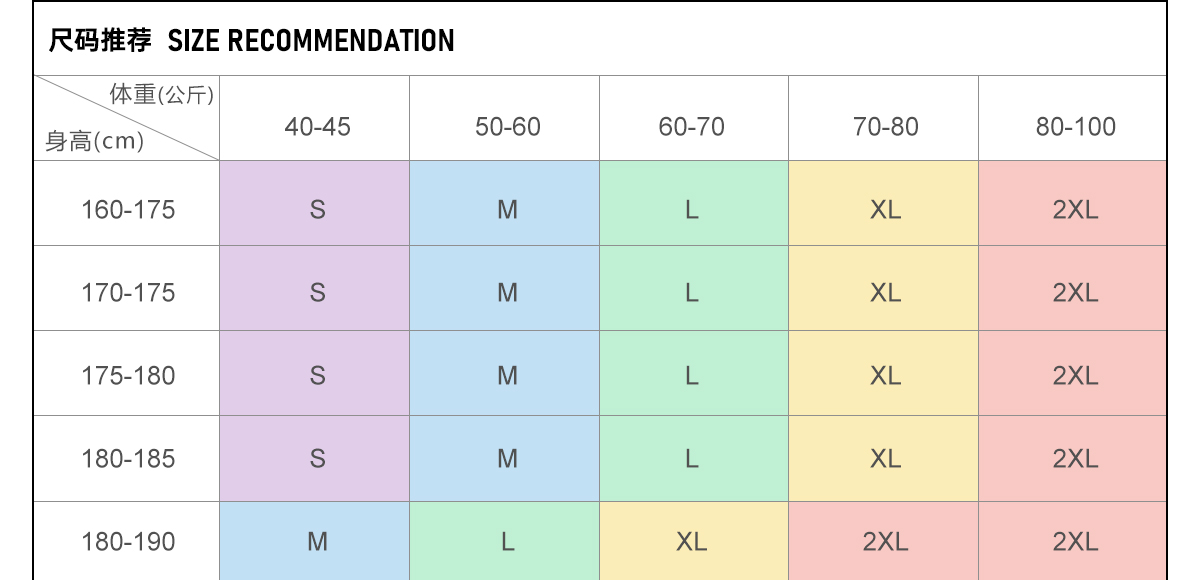Screen dimensions: 1200x580
Task: Click the 60-70 weight column header
Action: click(x=691, y=127)
